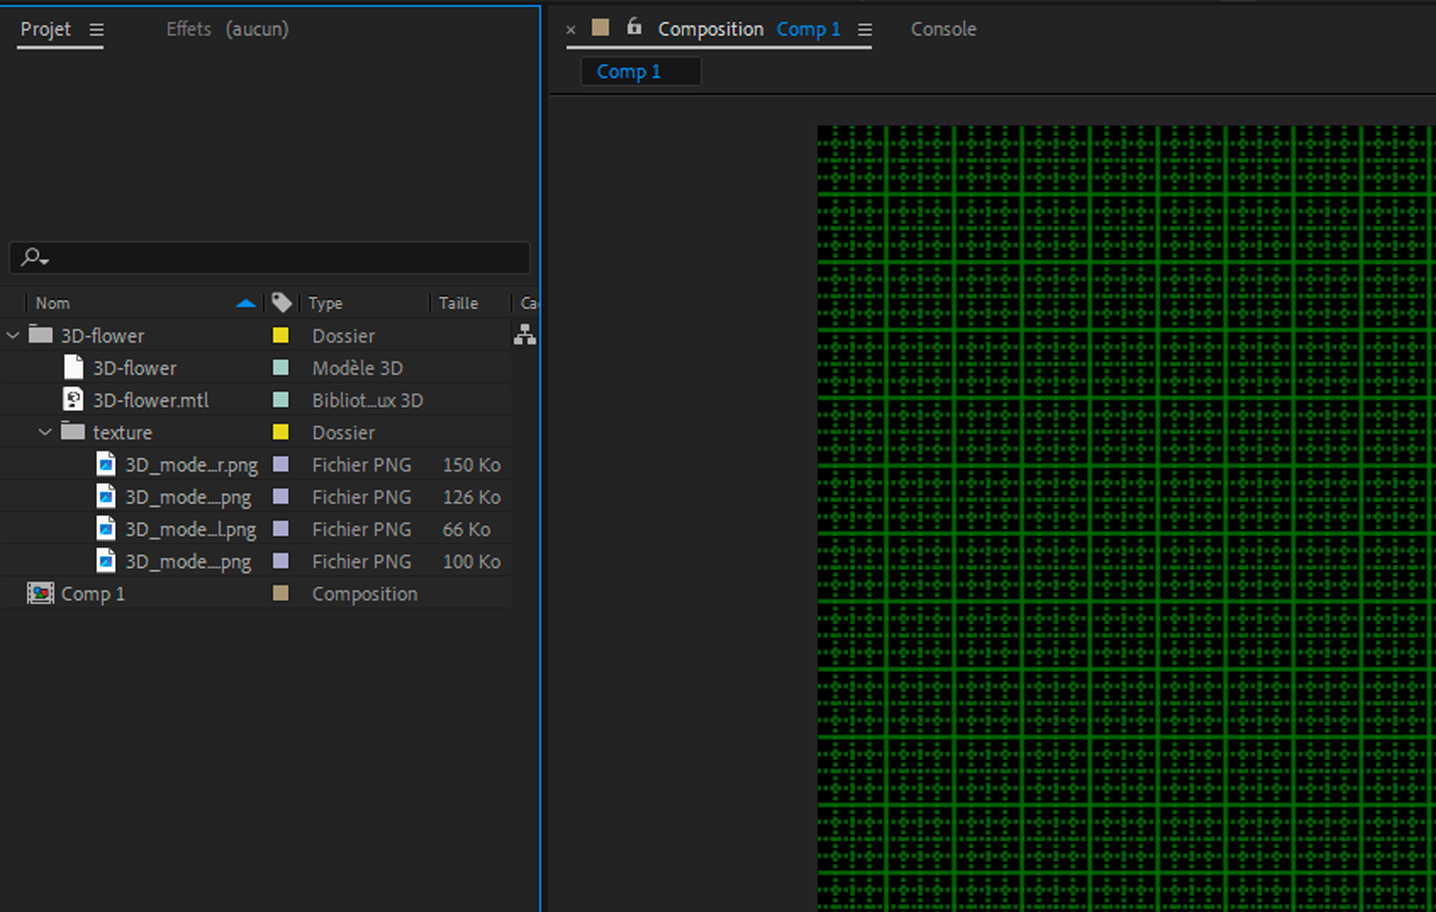The width and height of the screenshot is (1436, 912).
Task: Click the 3D-flower model file icon
Action: click(x=73, y=368)
